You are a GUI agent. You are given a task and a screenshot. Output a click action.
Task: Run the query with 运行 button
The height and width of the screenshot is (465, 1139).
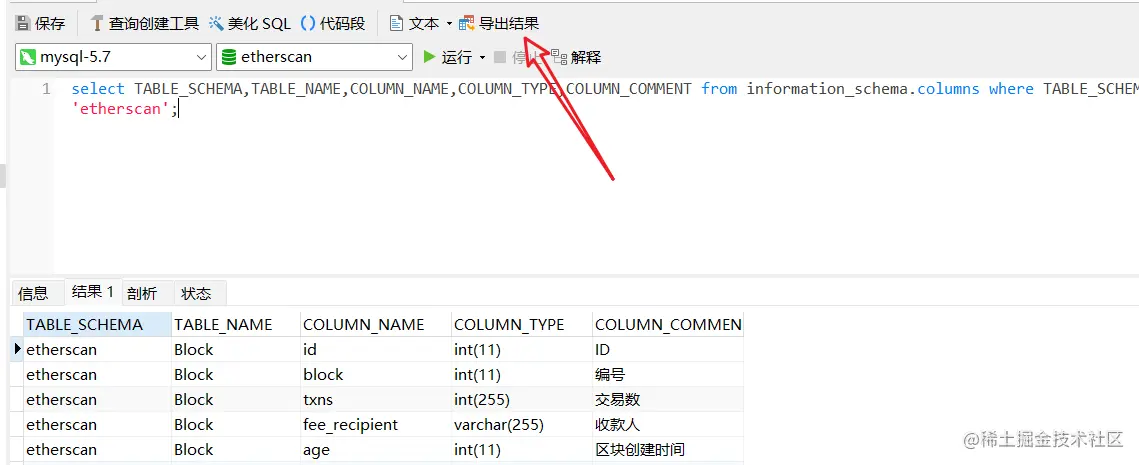tap(447, 57)
